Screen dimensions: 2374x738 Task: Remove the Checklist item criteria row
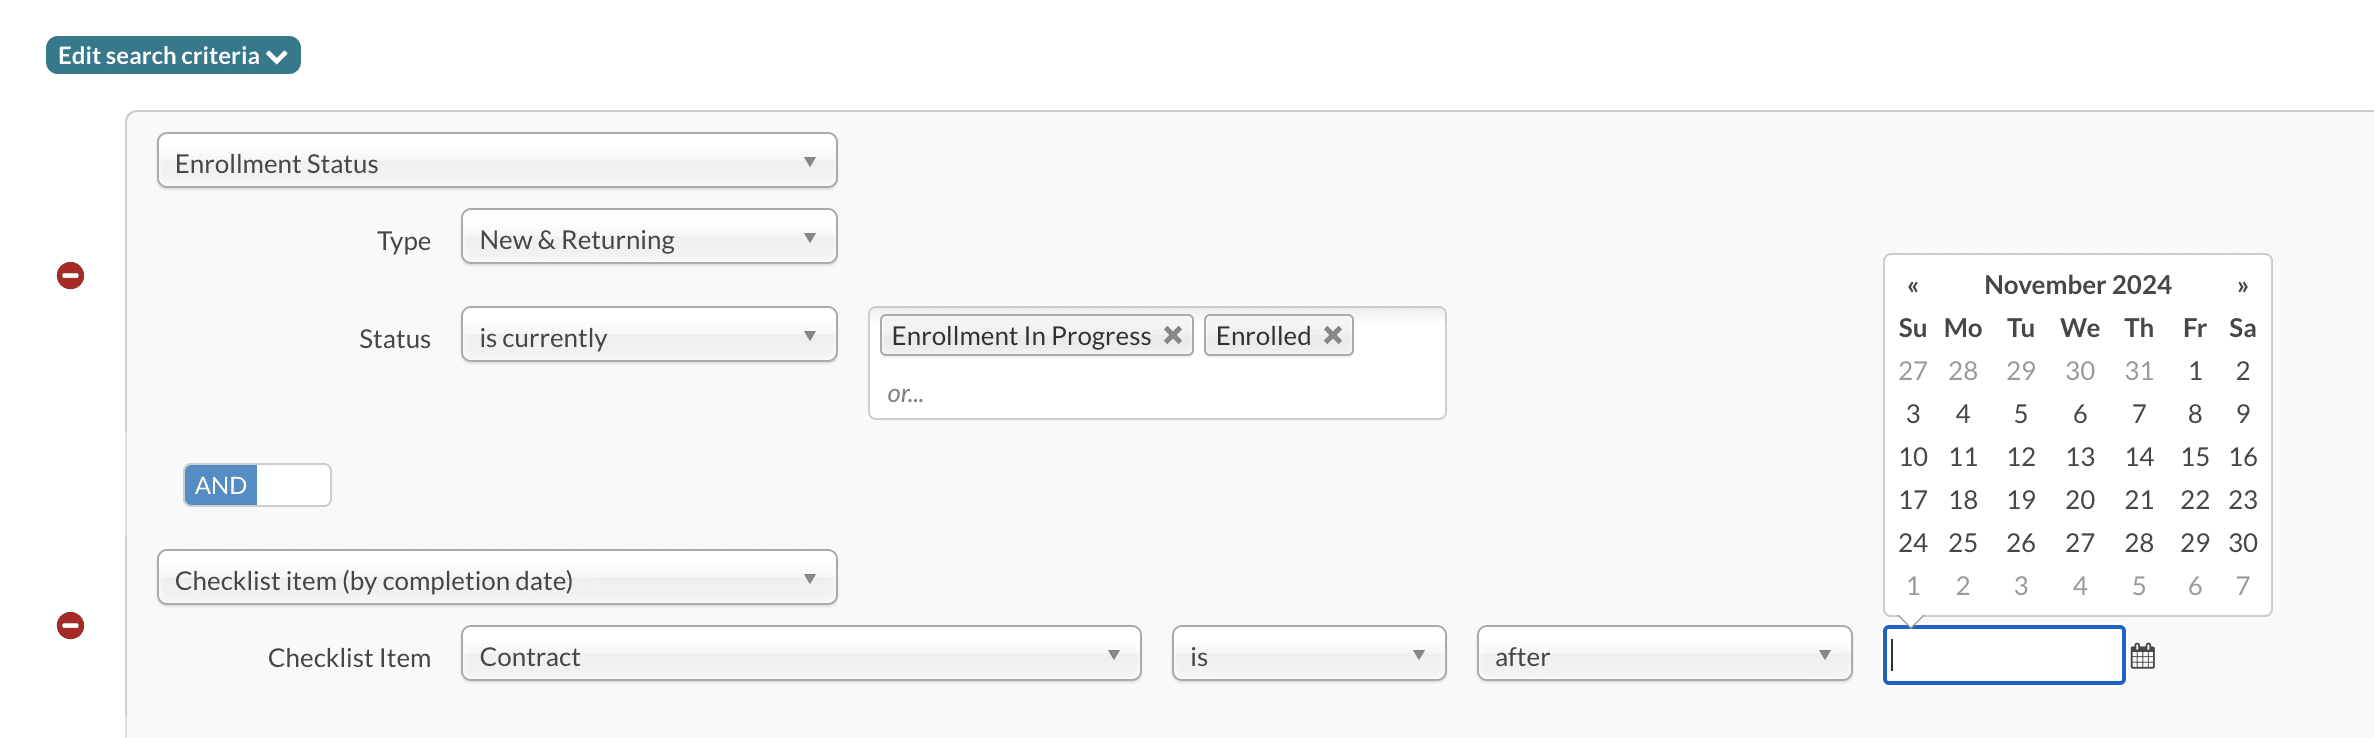[x=70, y=626]
